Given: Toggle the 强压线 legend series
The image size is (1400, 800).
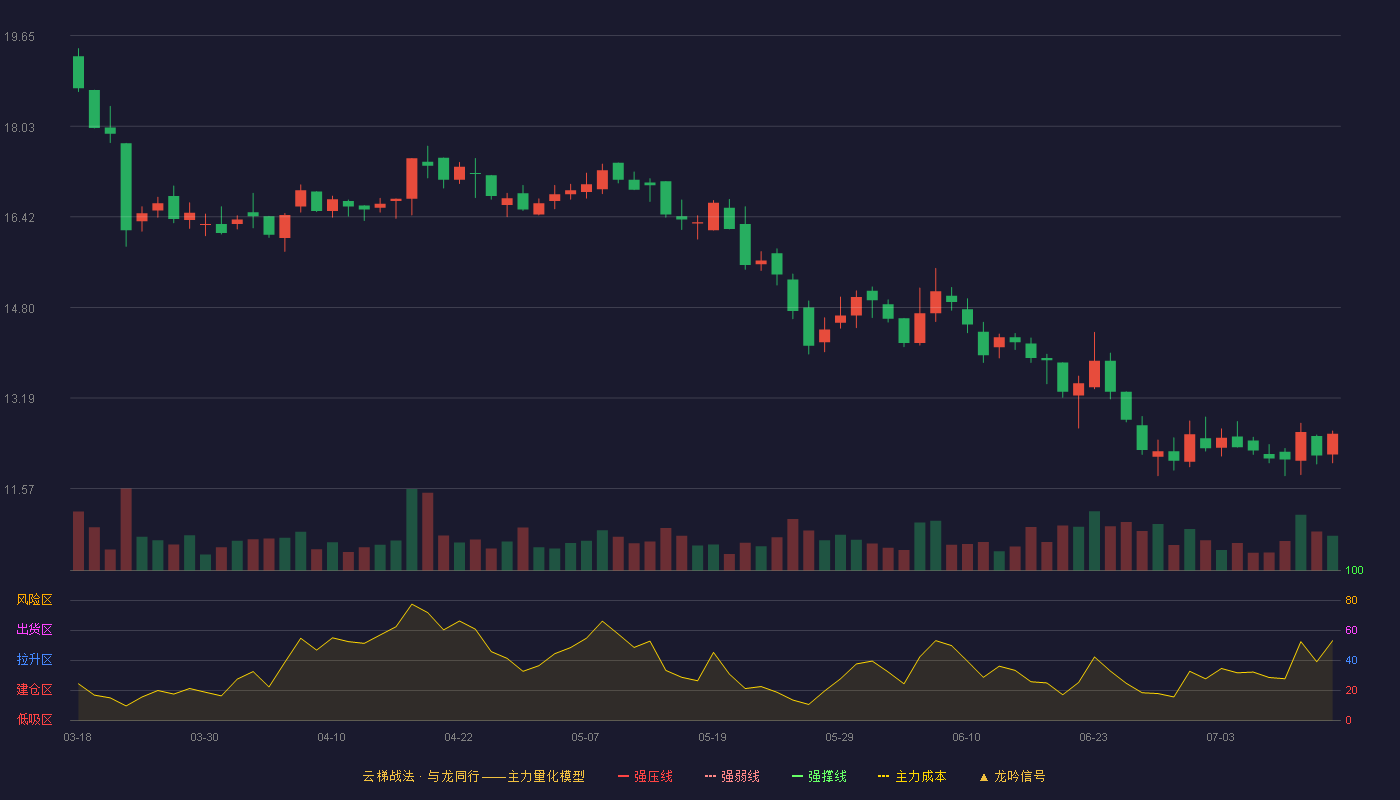Looking at the screenshot, I should [x=645, y=776].
